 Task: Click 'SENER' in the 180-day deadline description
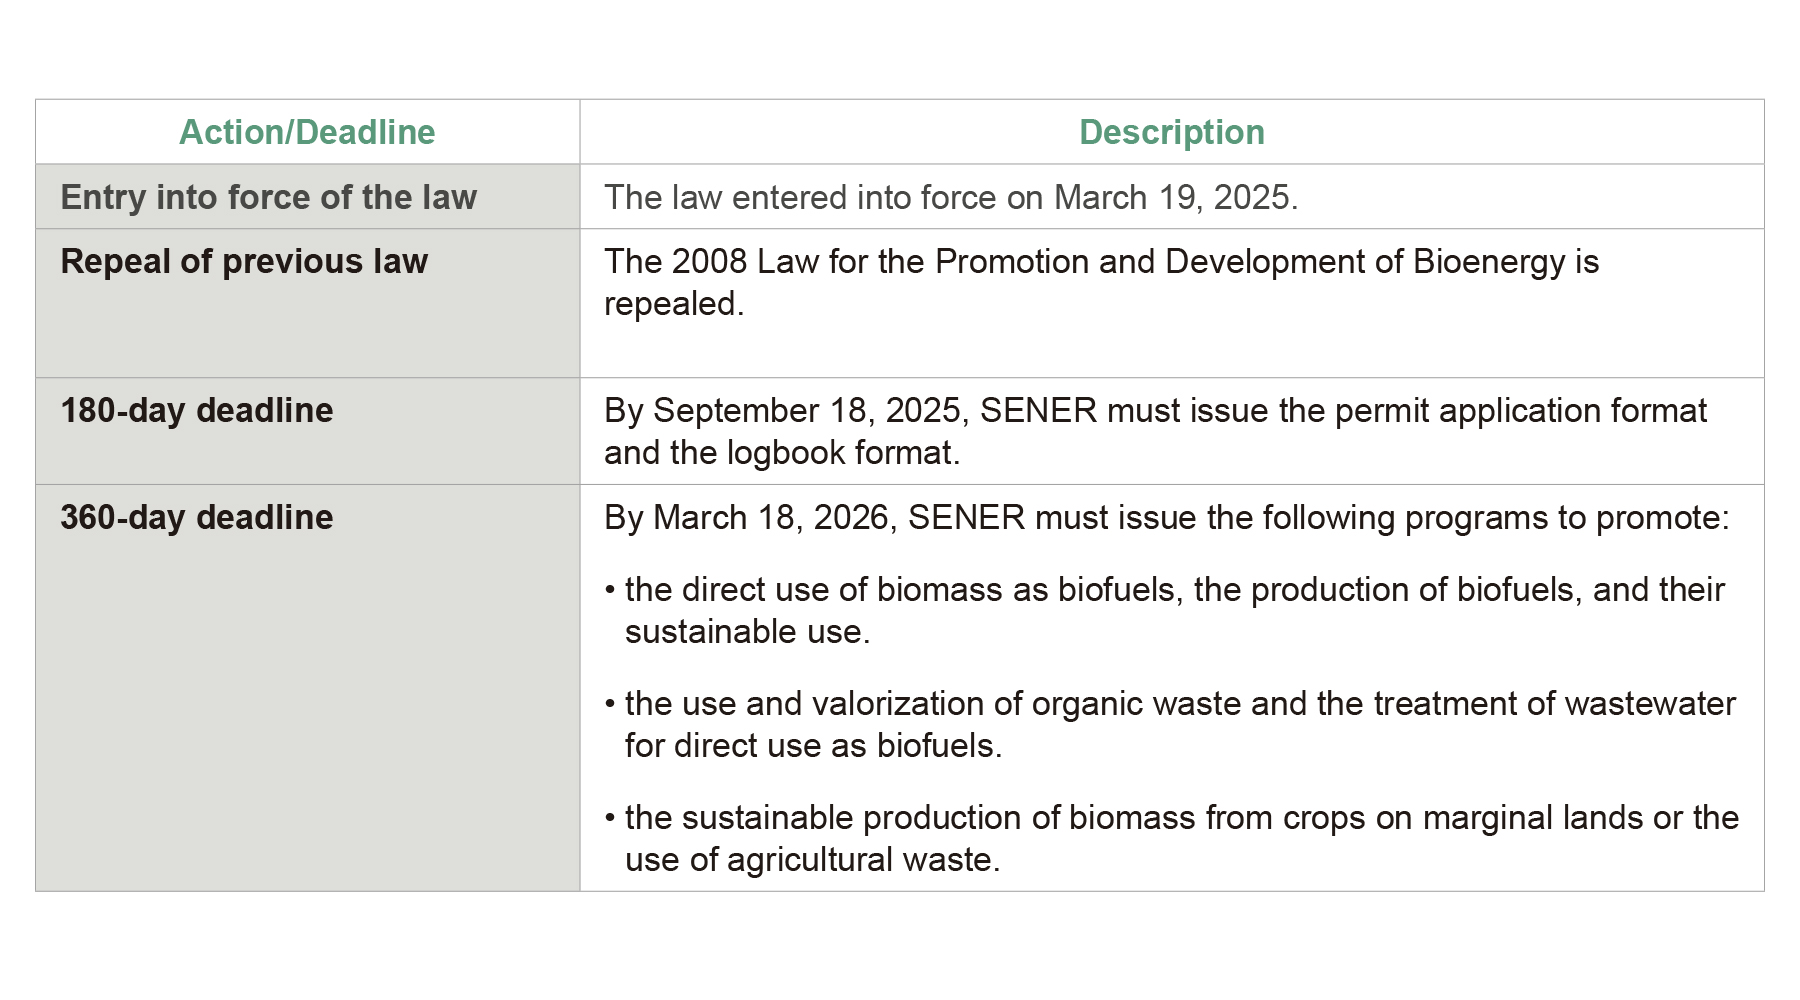click(1038, 410)
